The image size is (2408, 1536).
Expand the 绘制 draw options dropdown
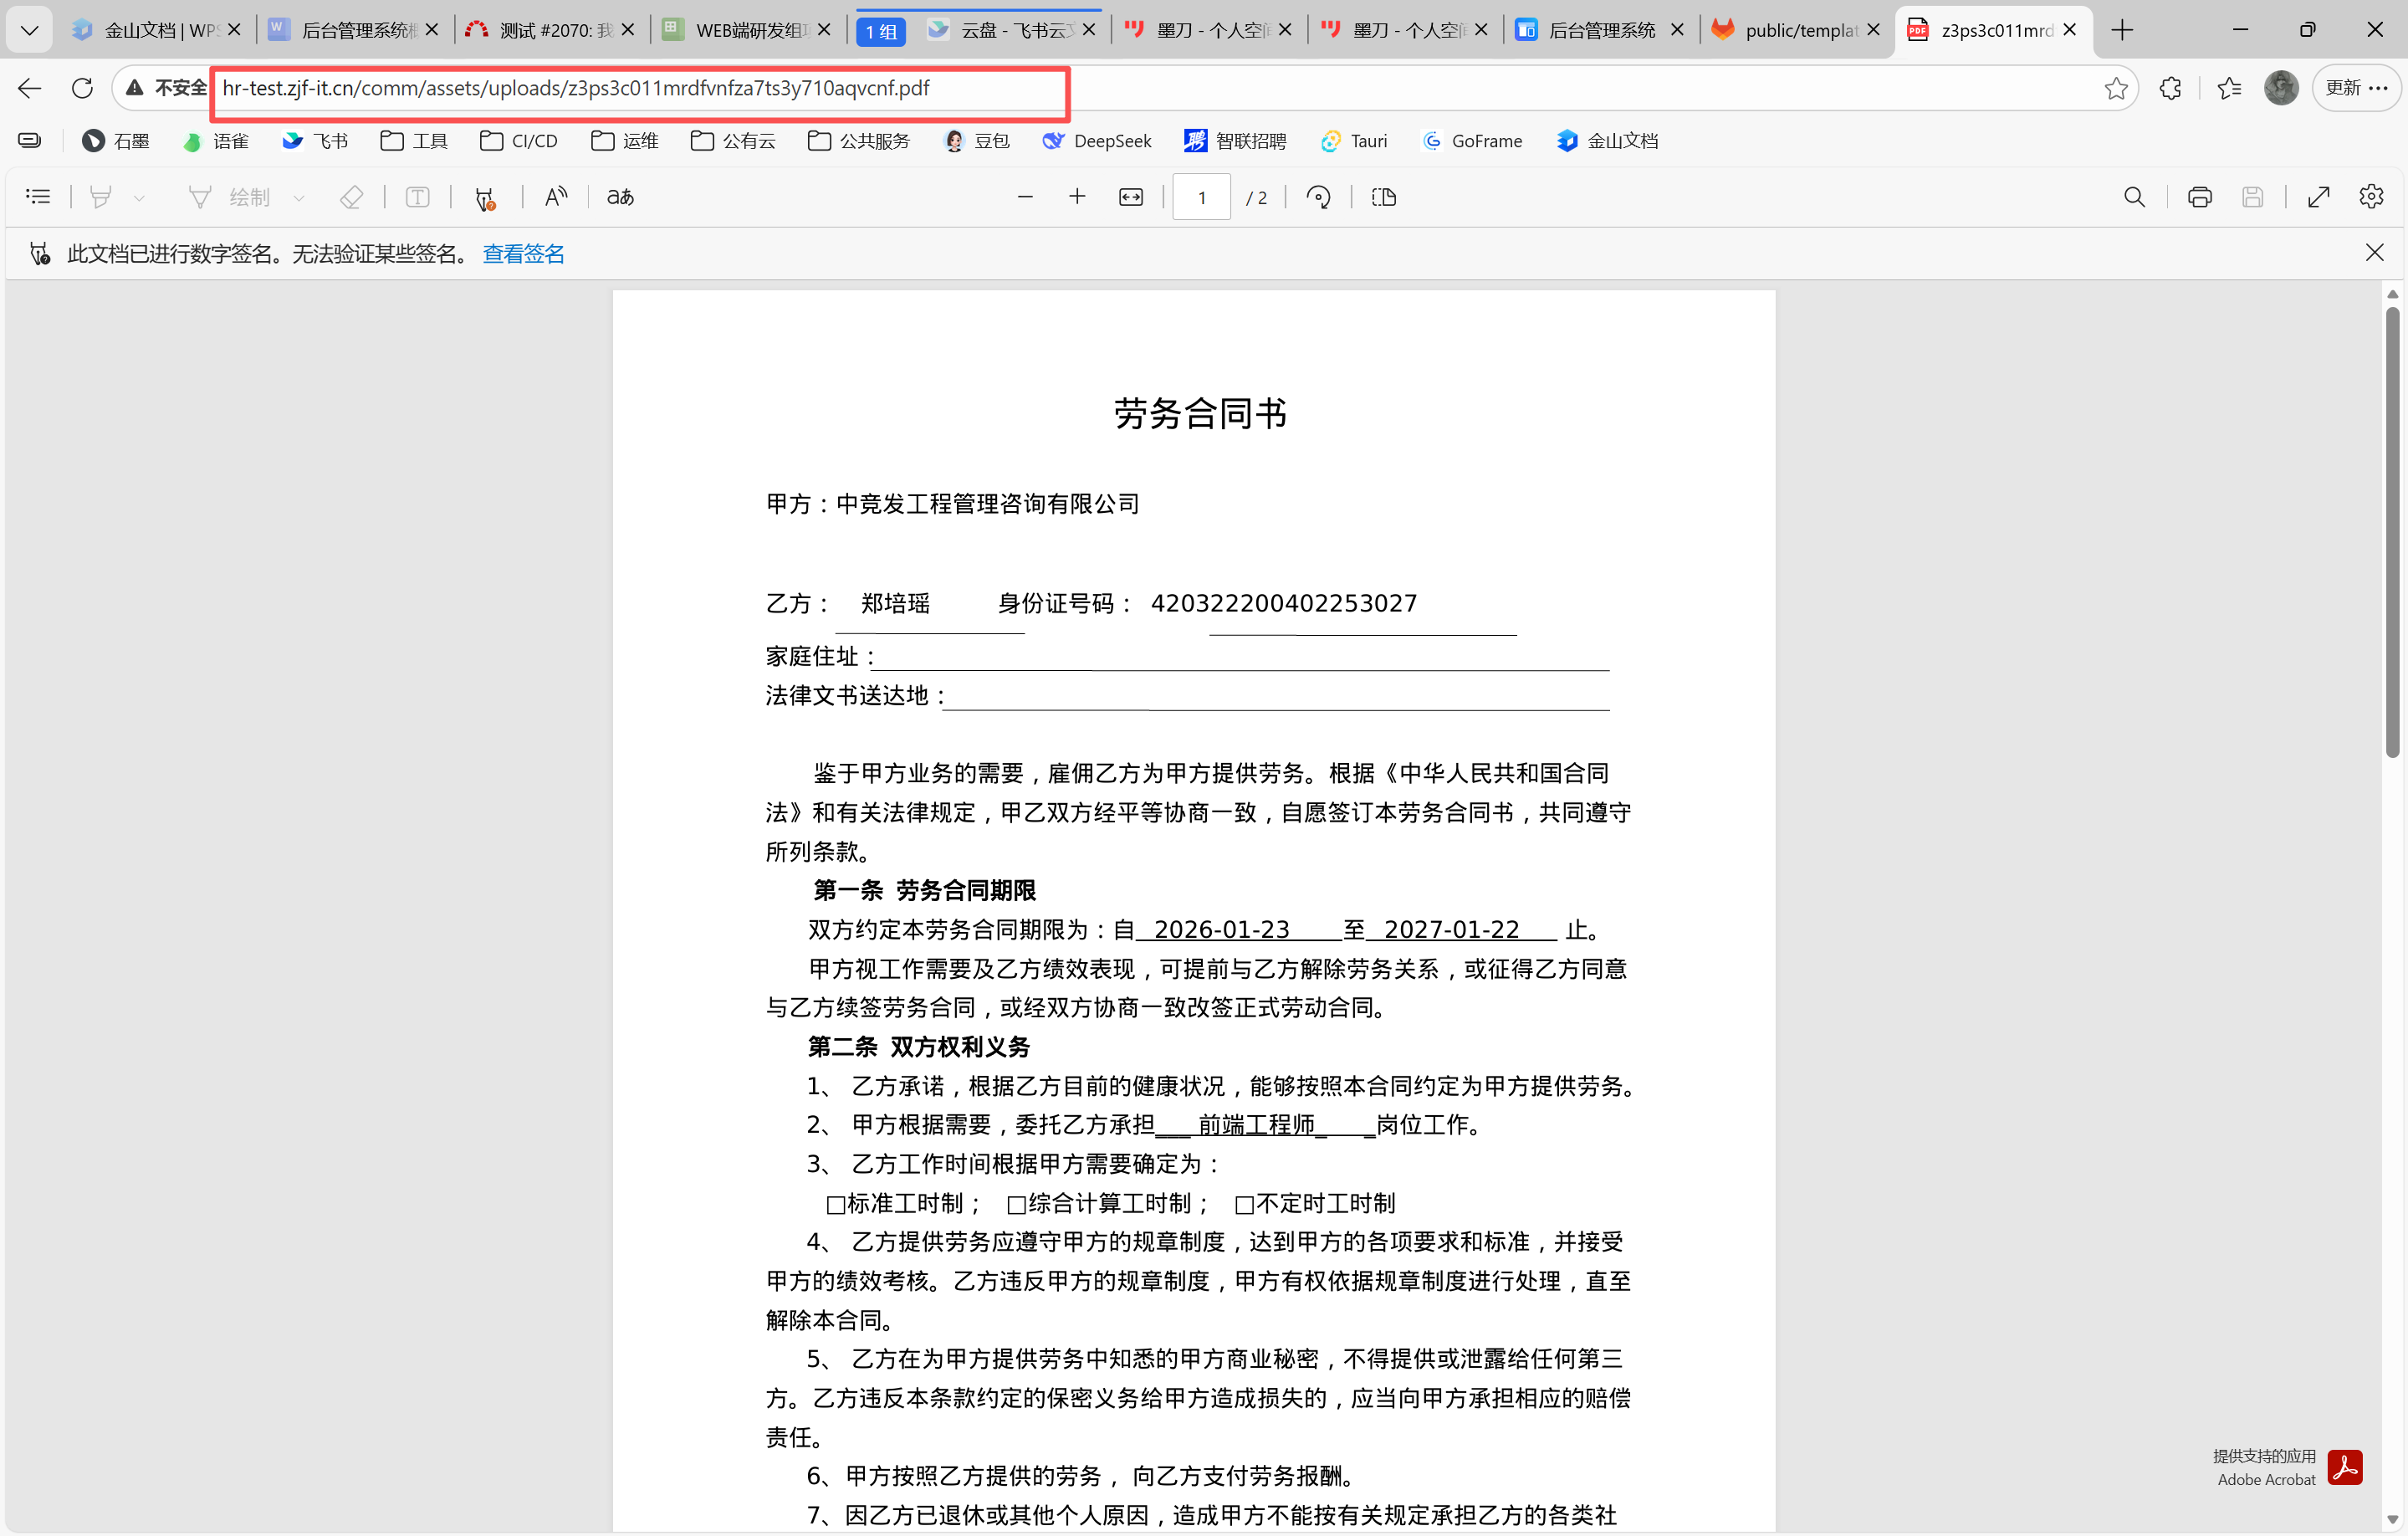point(299,198)
